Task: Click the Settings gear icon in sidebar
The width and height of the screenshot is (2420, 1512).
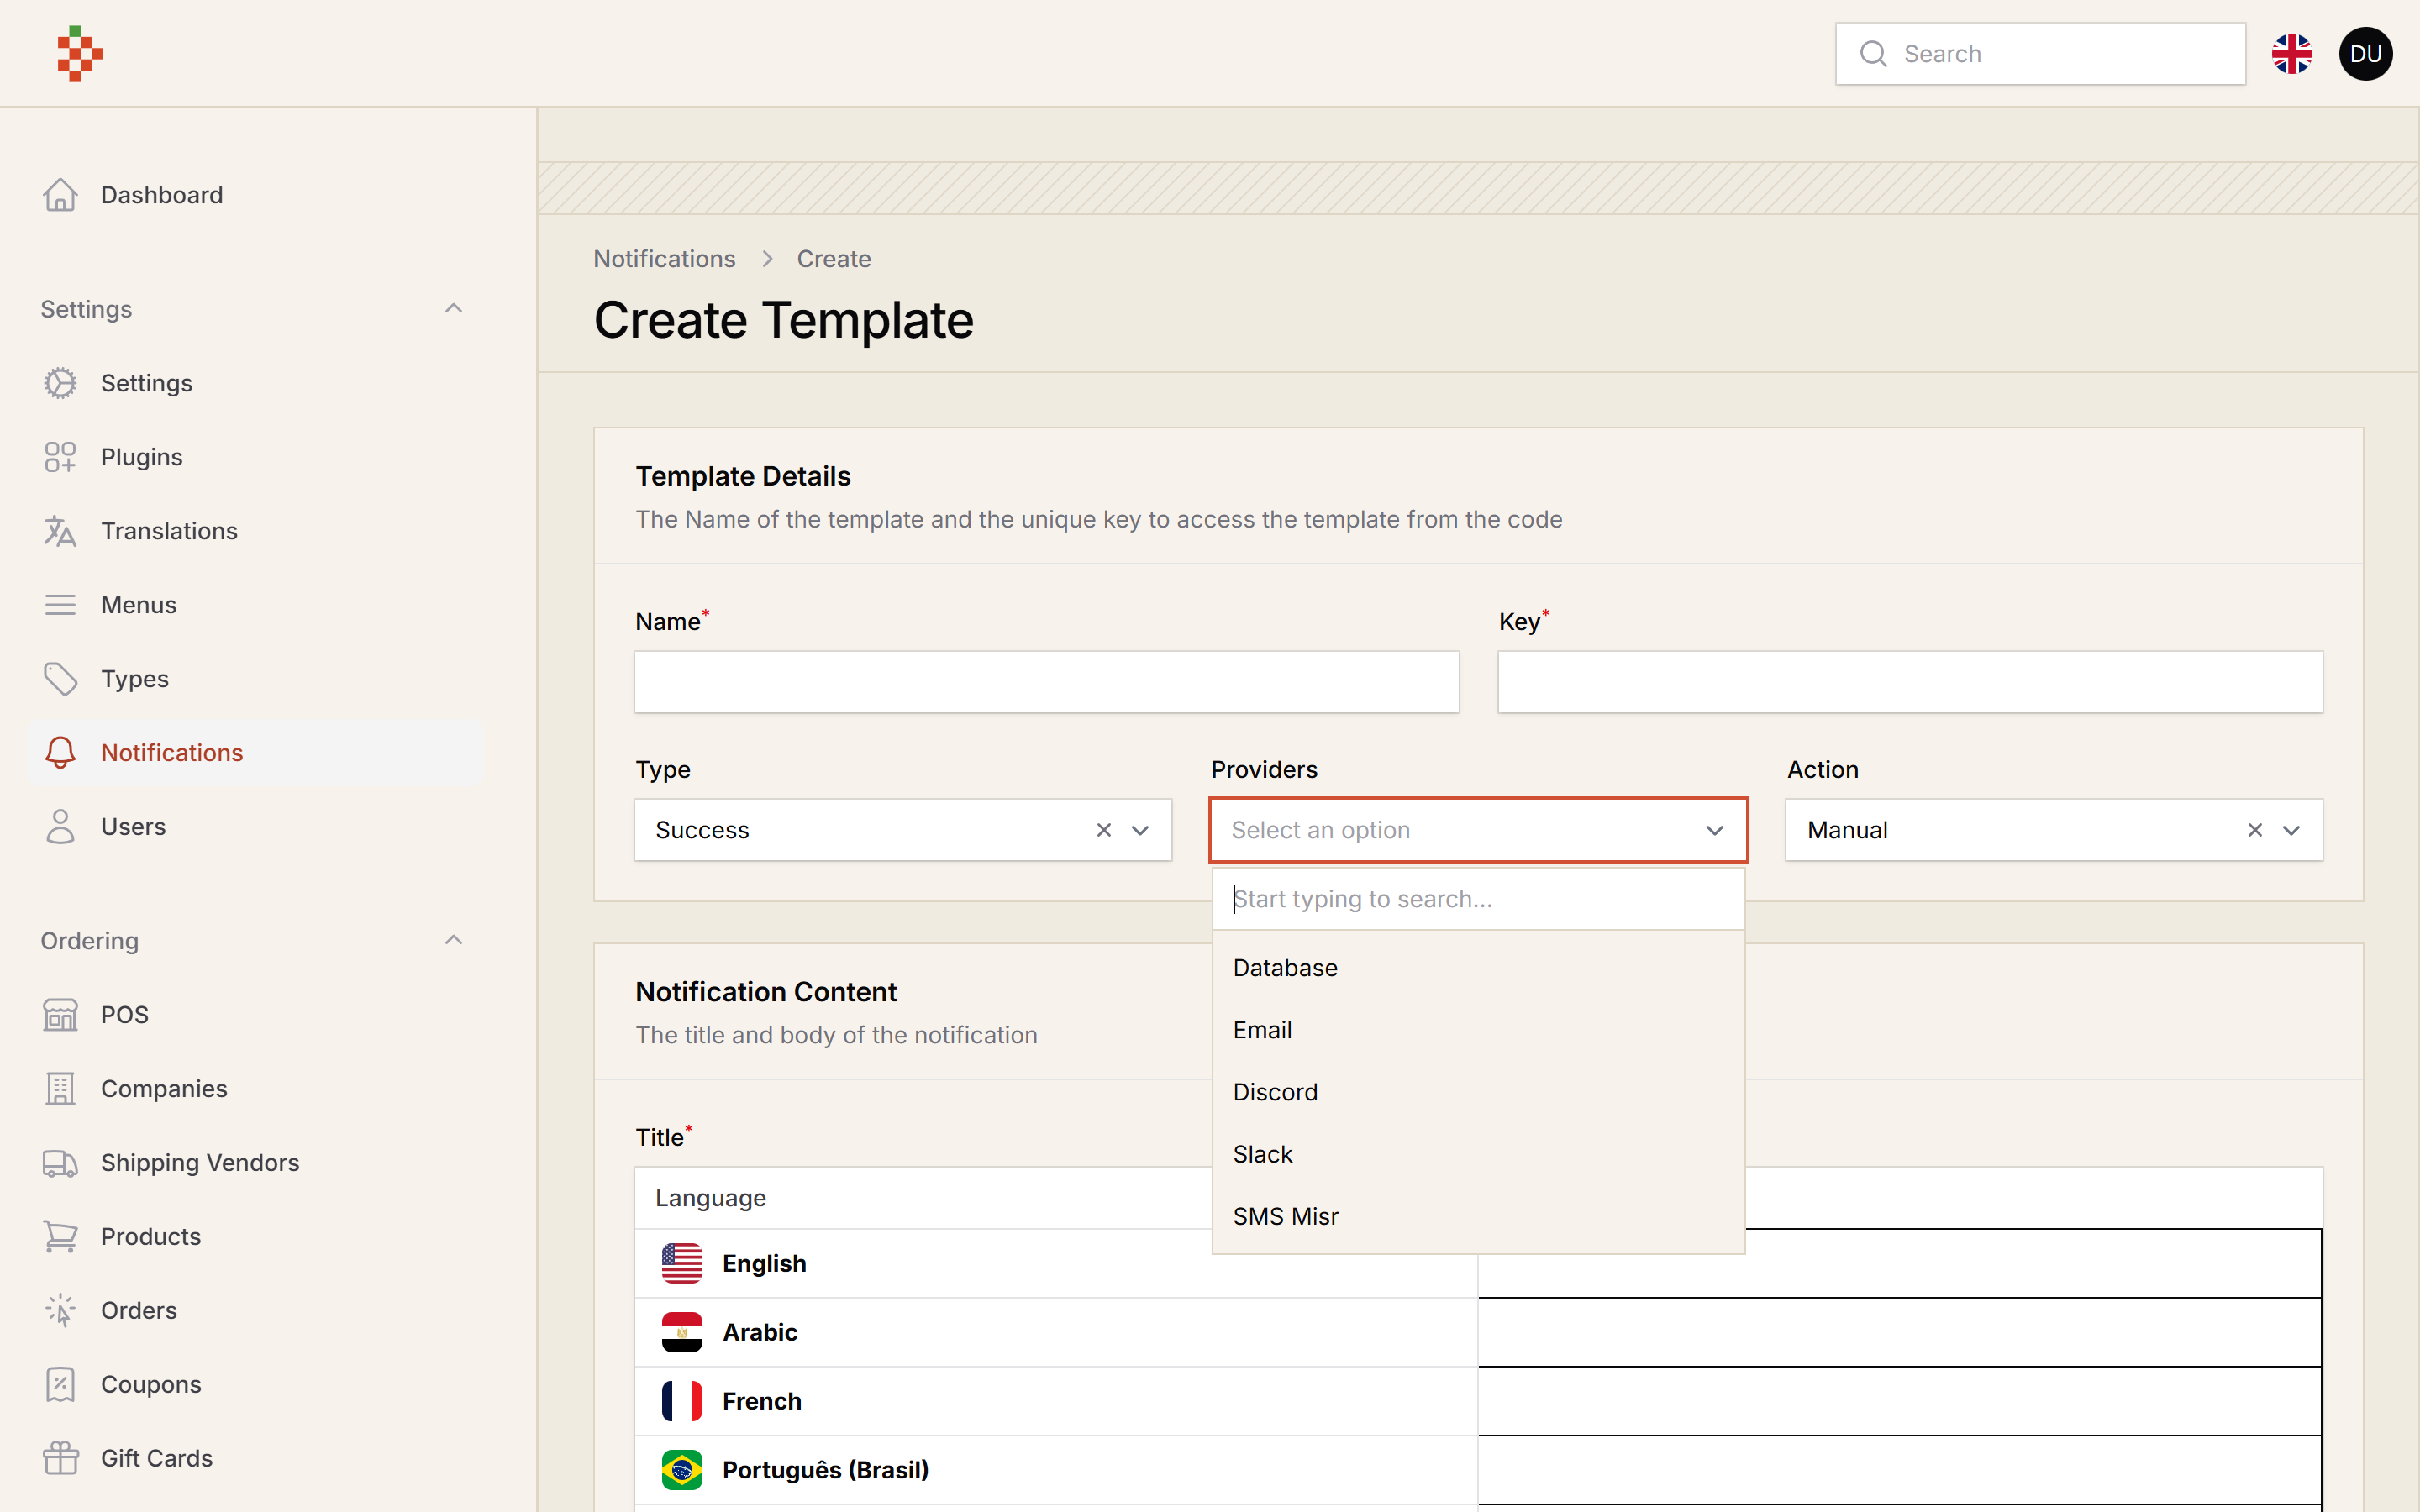Action: 60,383
